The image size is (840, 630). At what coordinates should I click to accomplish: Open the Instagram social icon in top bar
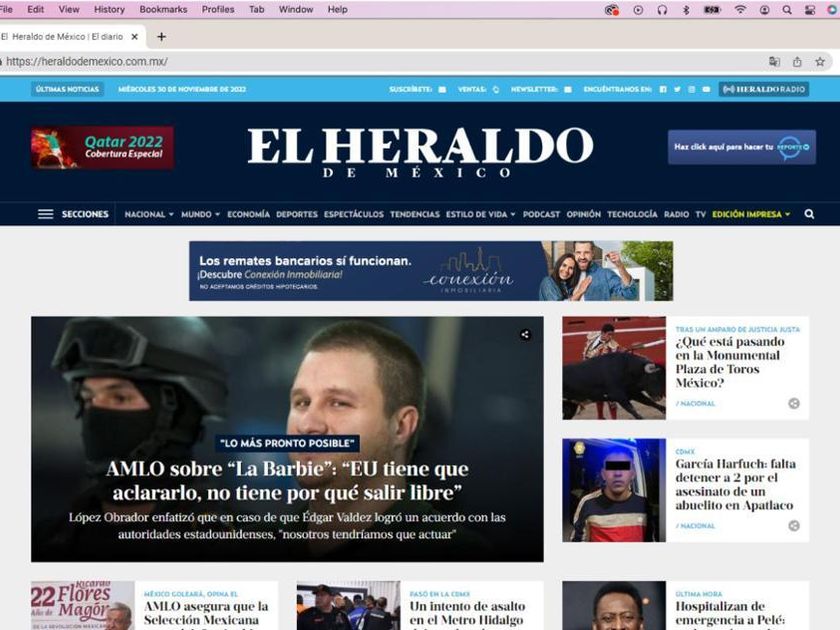[692, 89]
